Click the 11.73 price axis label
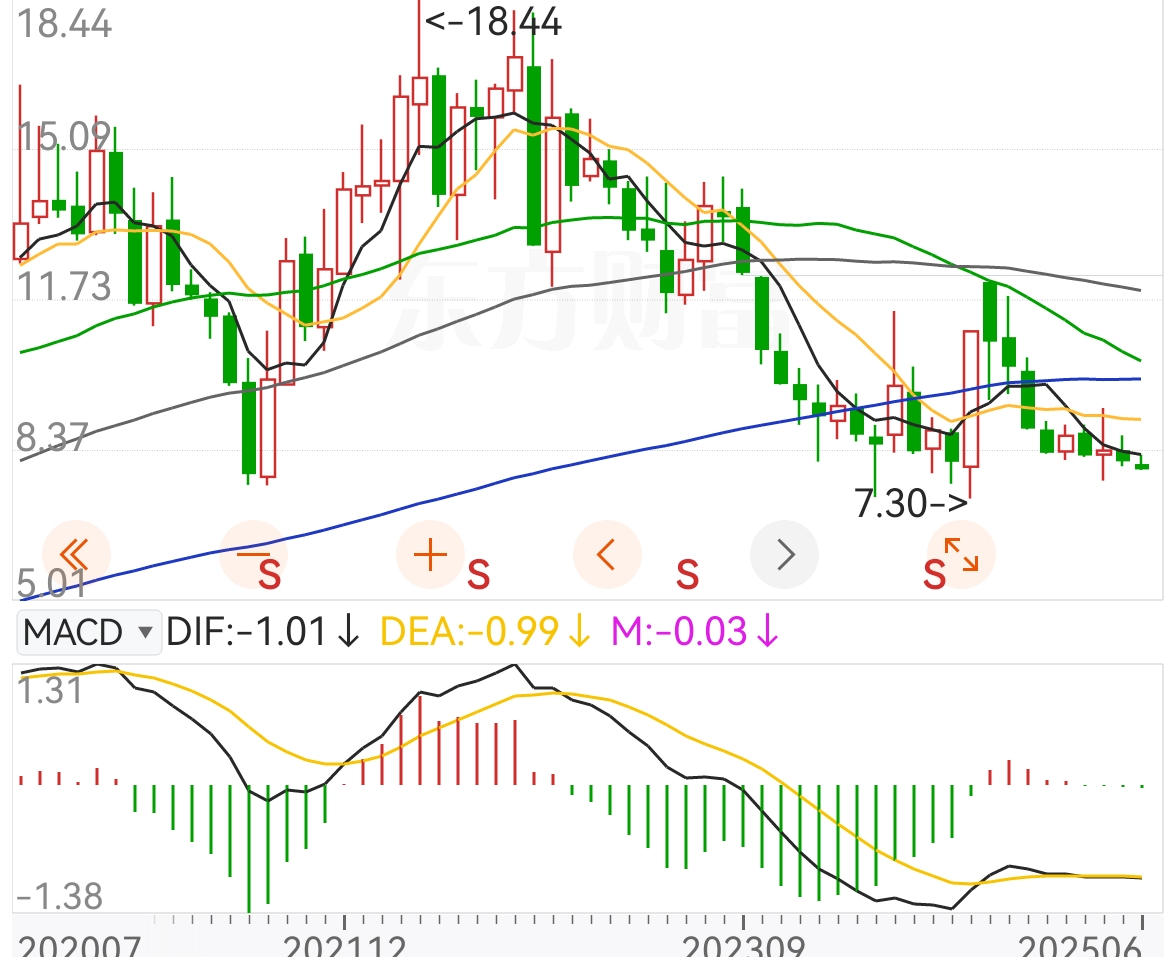The height and width of the screenshot is (957, 1175). pyautogui.click(x=64, y=287)
